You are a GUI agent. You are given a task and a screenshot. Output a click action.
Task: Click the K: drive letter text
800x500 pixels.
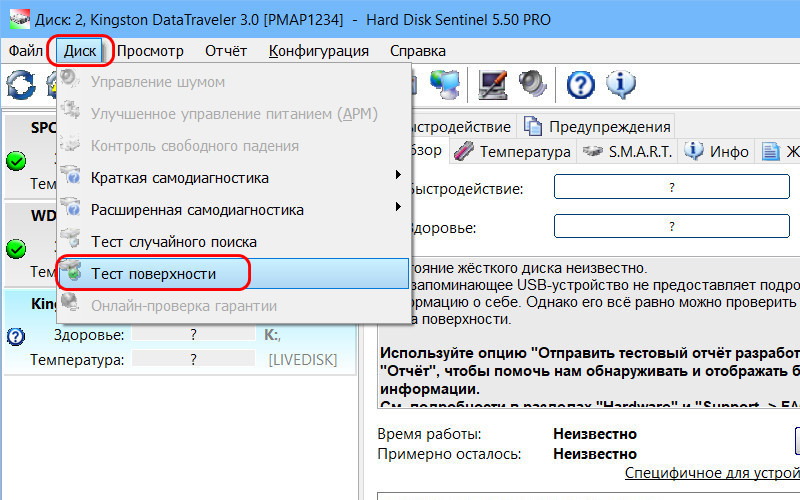272,335
